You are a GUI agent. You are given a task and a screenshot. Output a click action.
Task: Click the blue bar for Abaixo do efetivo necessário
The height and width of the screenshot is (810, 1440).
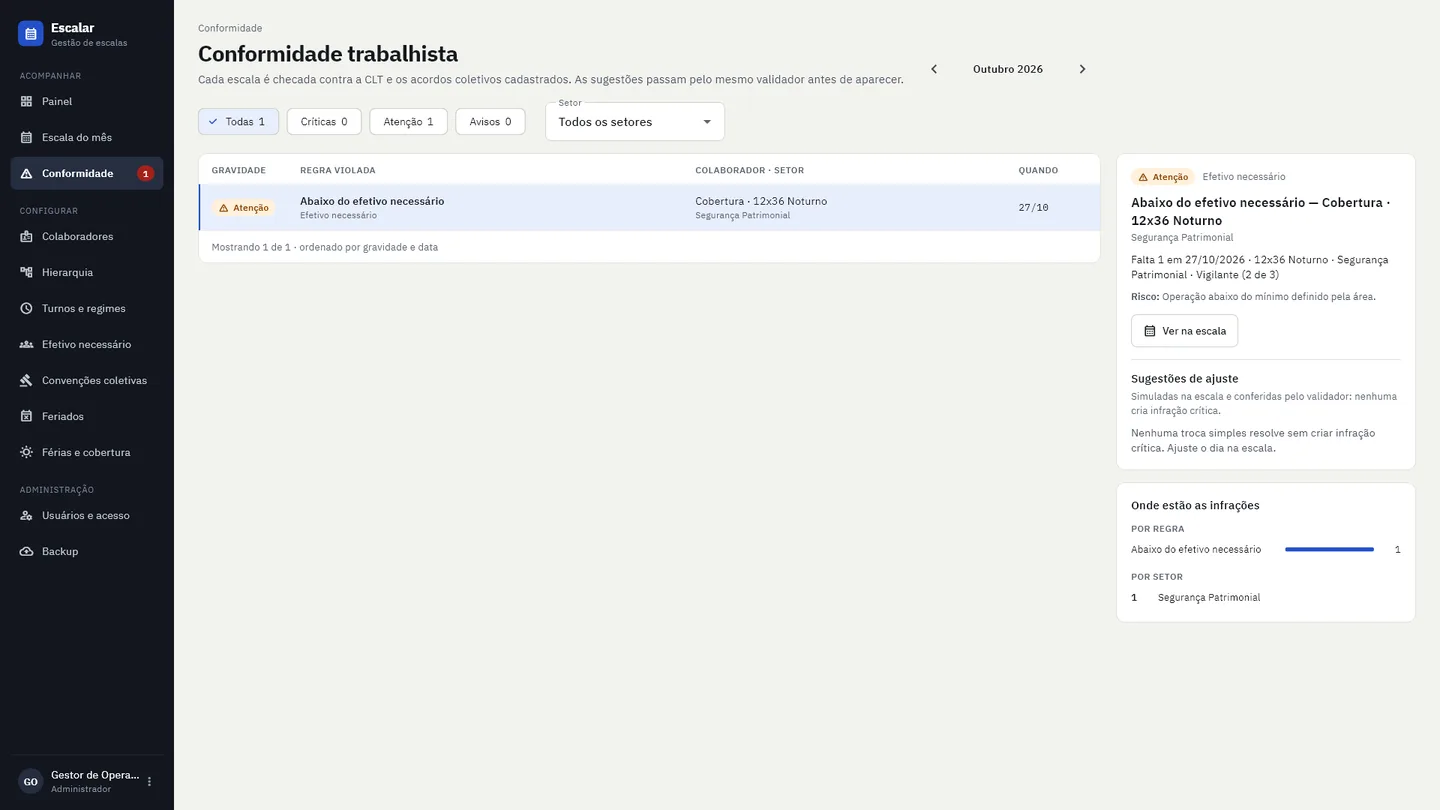(1329, 549)
